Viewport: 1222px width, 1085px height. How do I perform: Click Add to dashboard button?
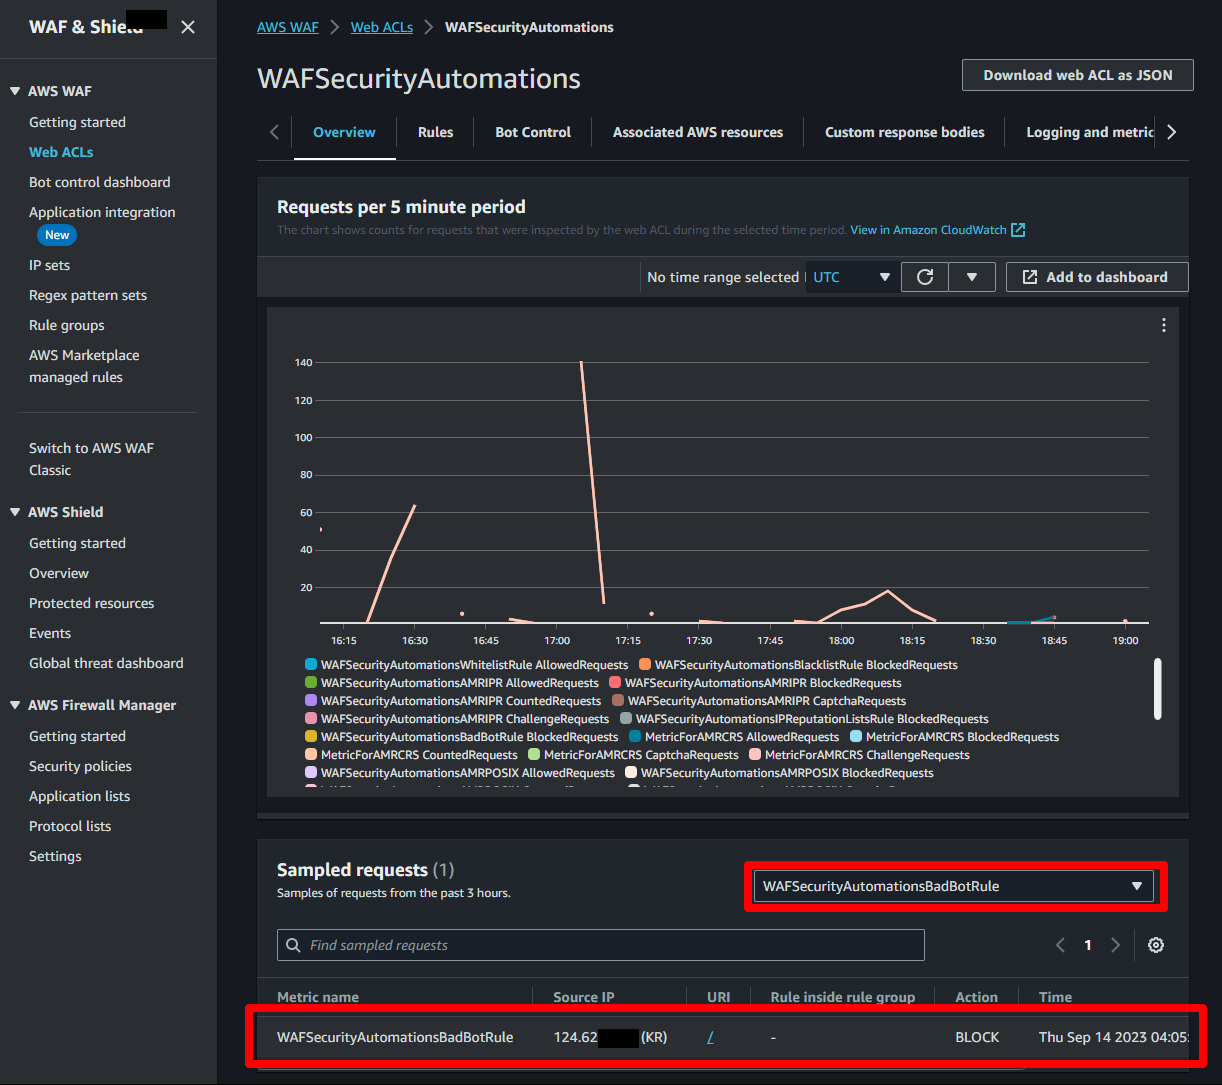point(1097,277)
